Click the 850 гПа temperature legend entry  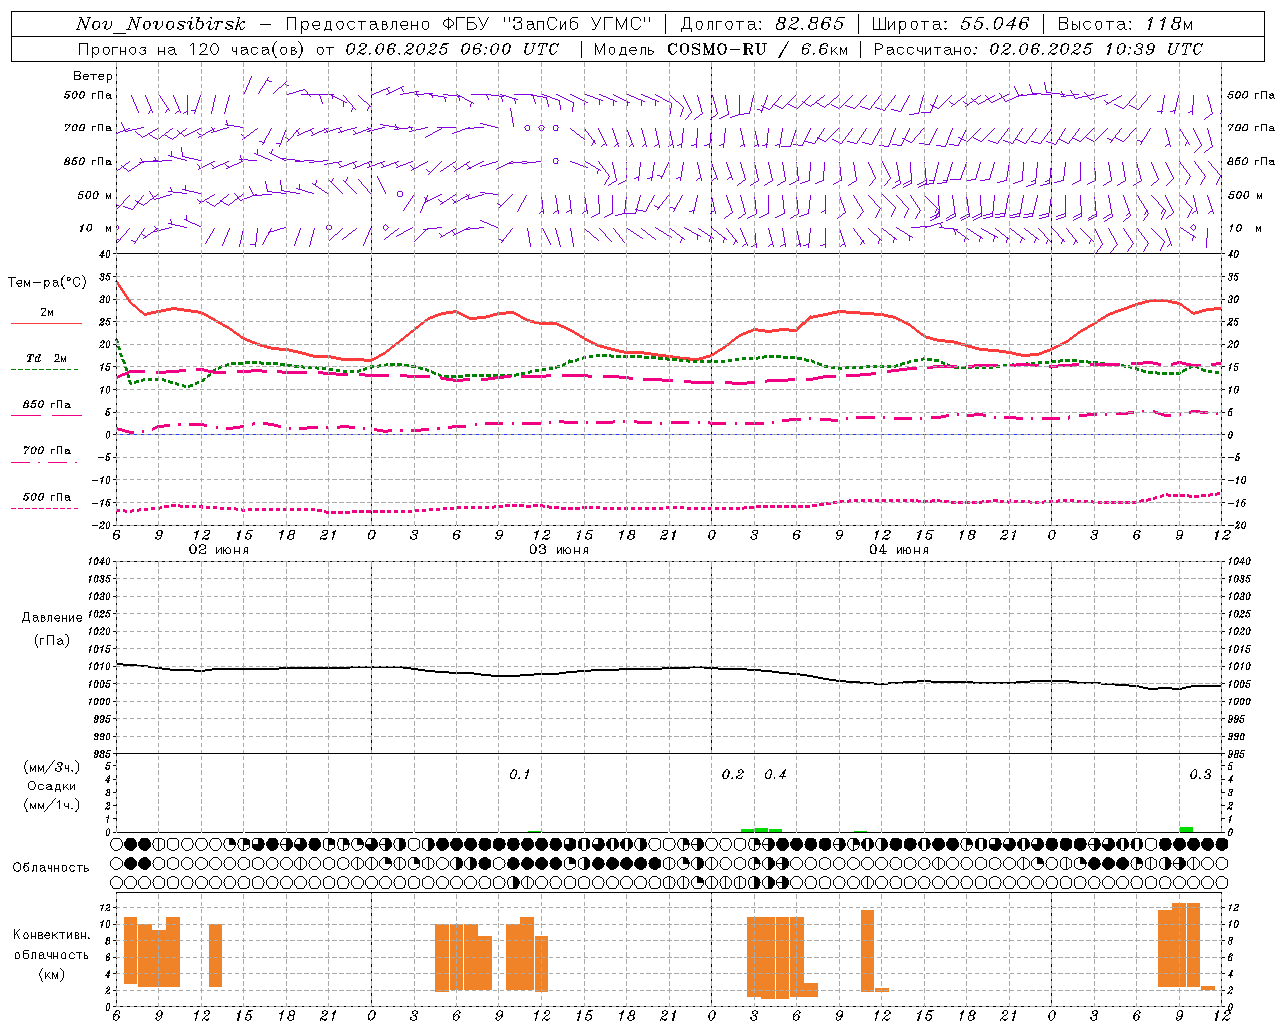click(46, 408)
